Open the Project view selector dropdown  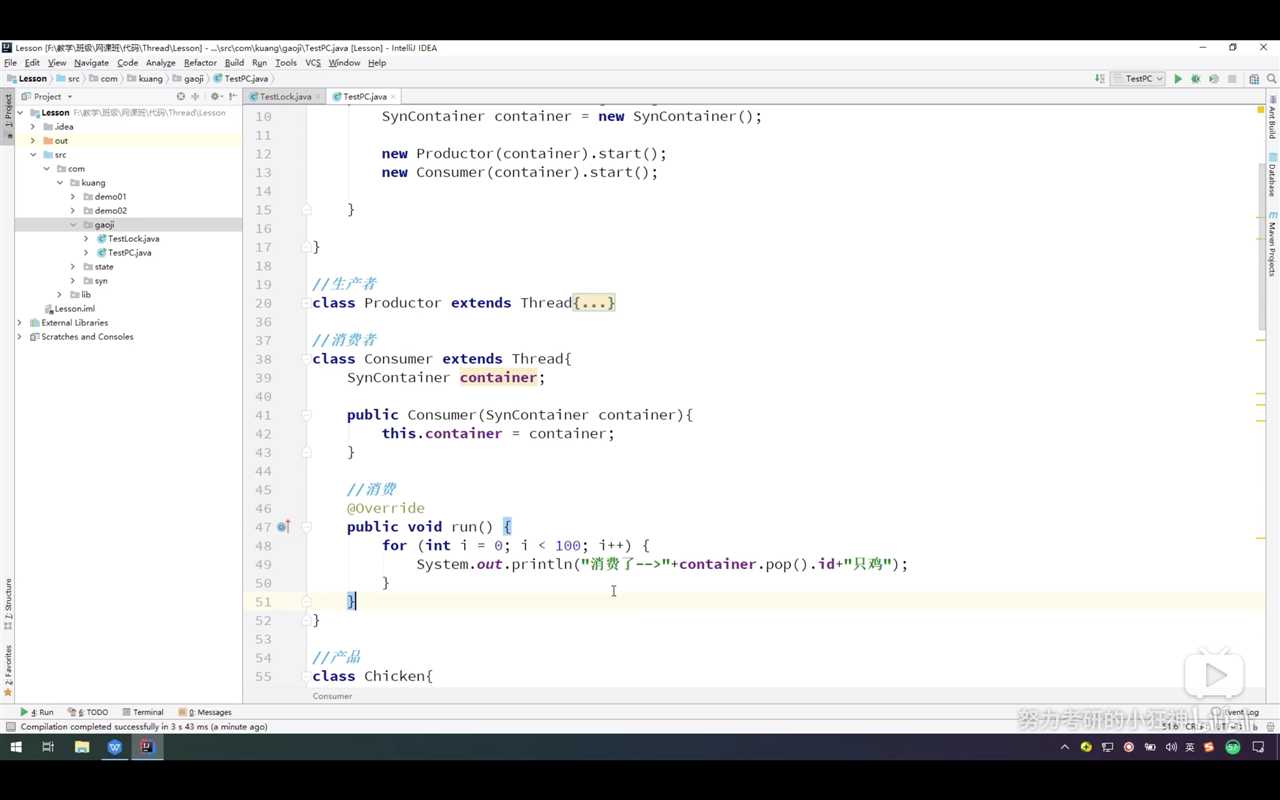click(x=47, y=97)
